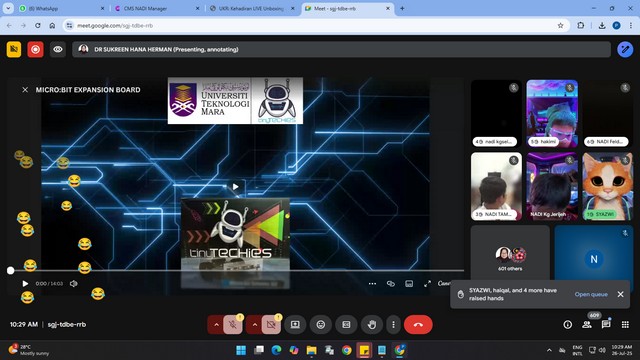Open the chat with everyone icon

(x=606, y=324)
